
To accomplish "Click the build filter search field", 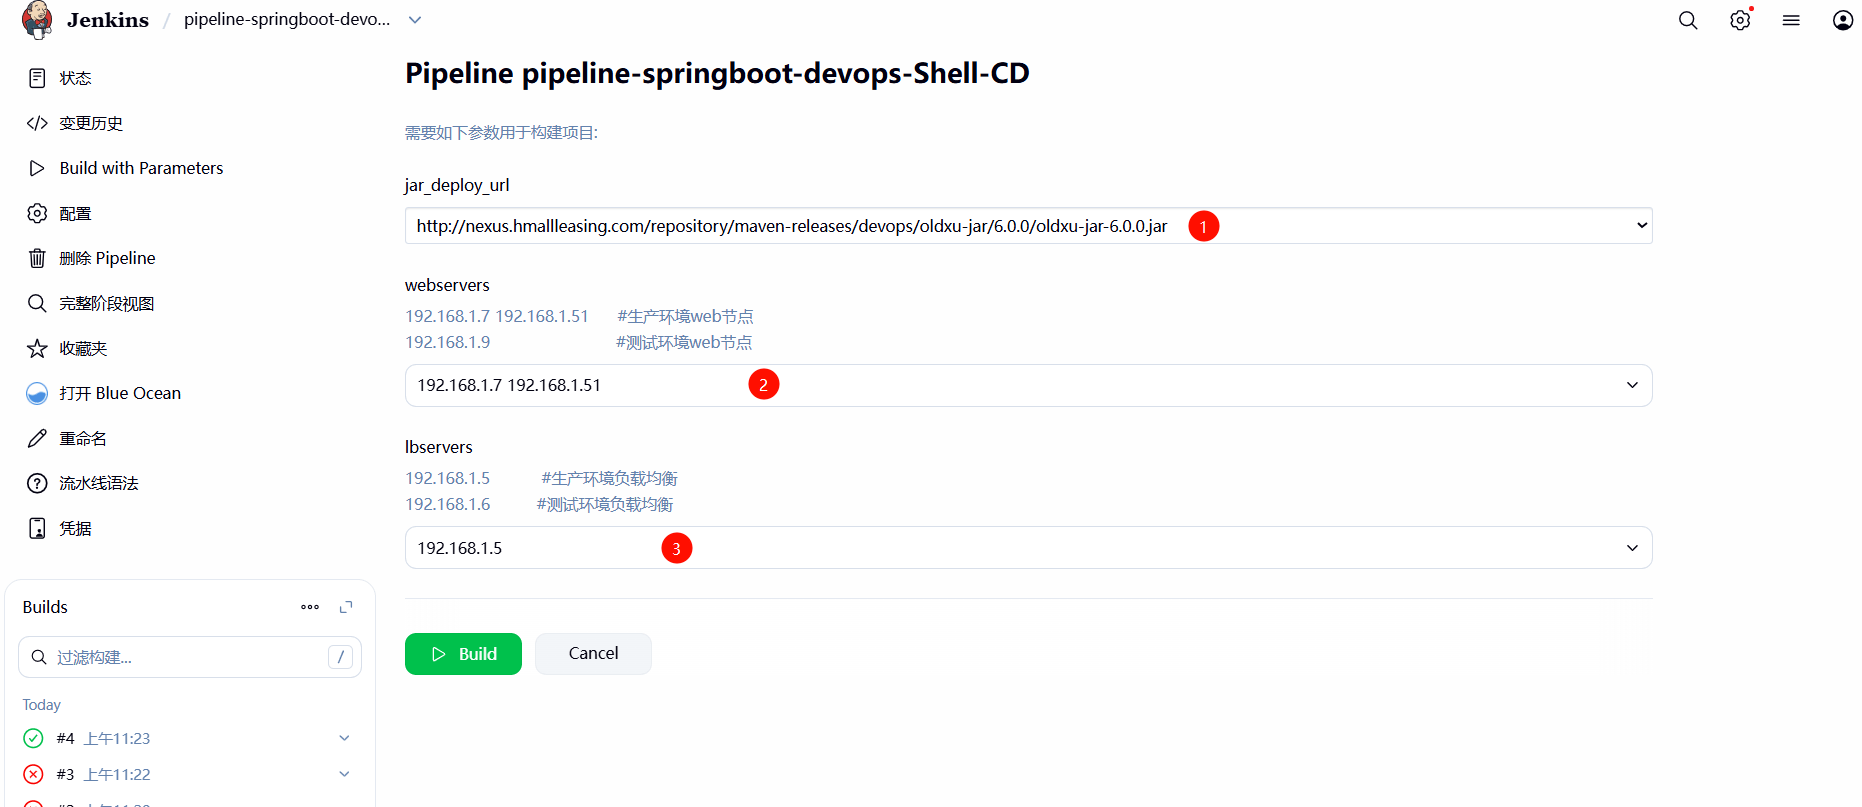I will (188, 657).
